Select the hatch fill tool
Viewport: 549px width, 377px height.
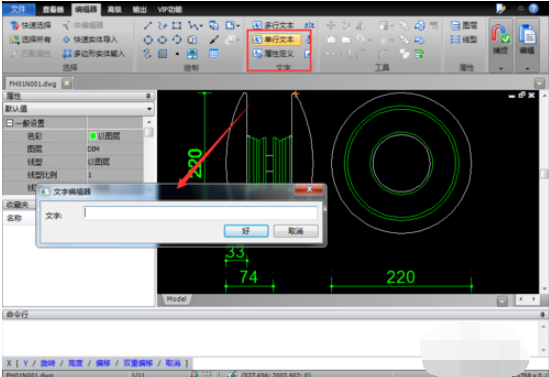click(162, 54)
